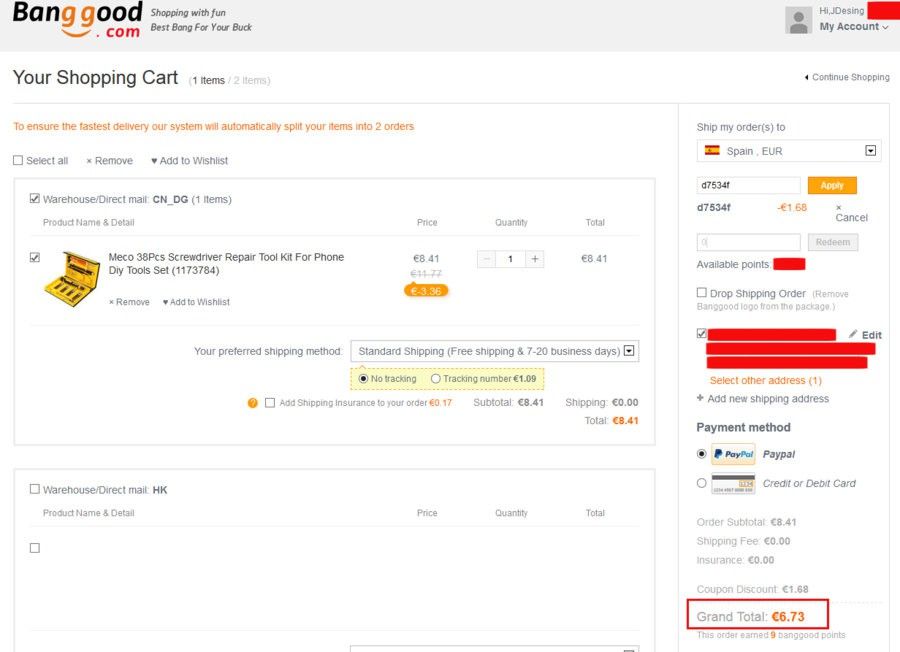Click the Coupon Discount €1.68 line
The image size is (900, 652).
752,589
